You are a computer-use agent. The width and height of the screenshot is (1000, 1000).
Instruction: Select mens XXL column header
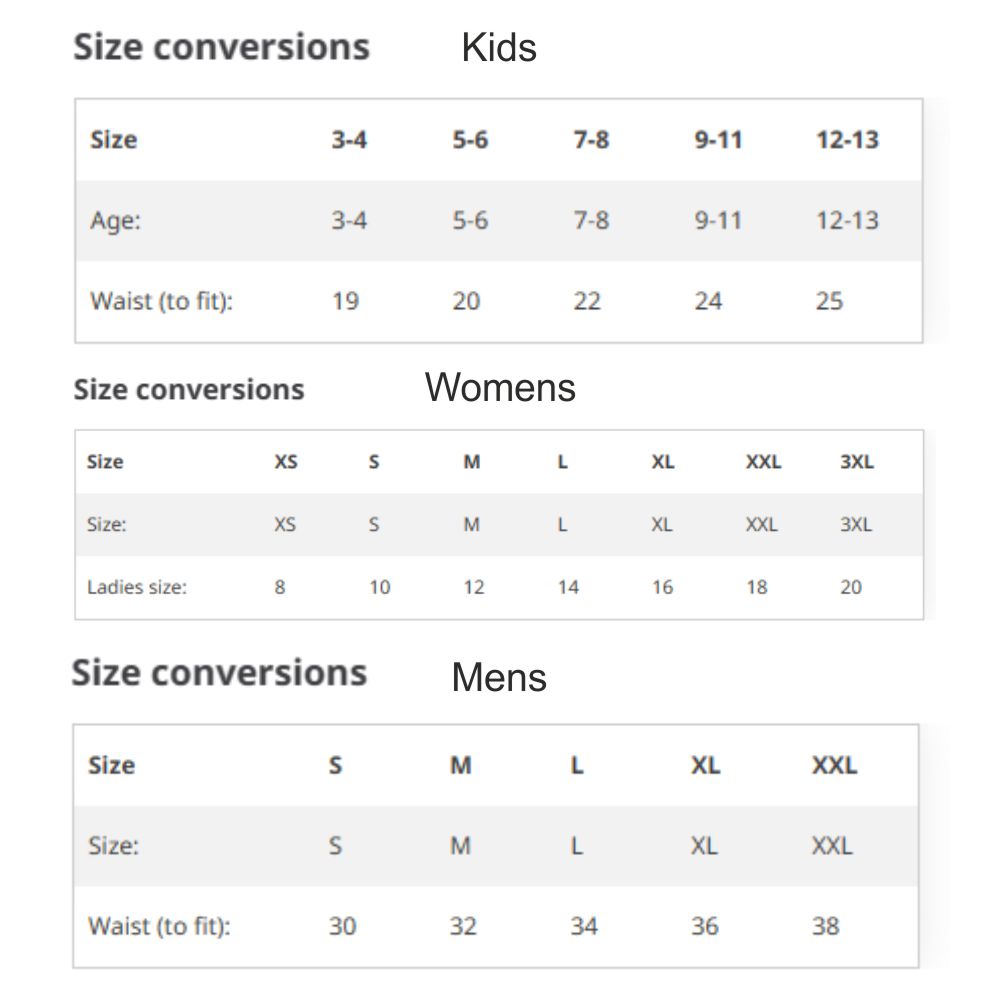tap(834, 766)
